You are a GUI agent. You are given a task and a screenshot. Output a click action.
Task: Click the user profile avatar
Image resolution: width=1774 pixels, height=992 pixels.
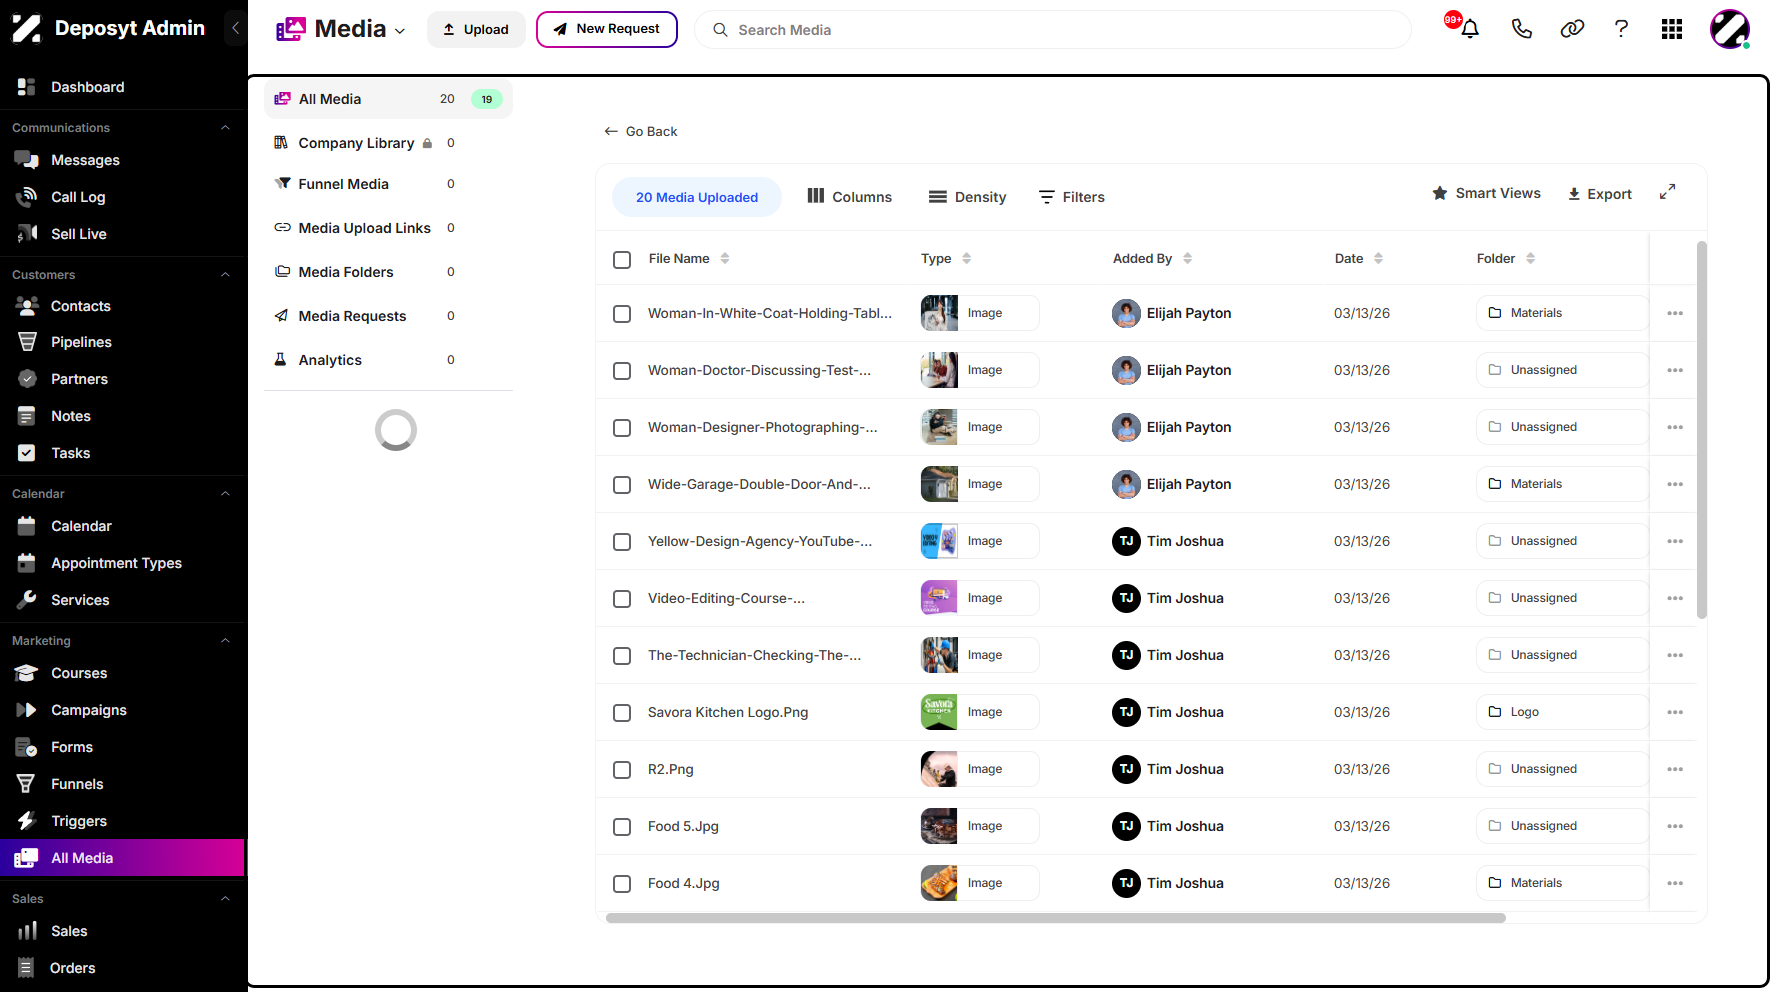click(x=1730, y=29)
